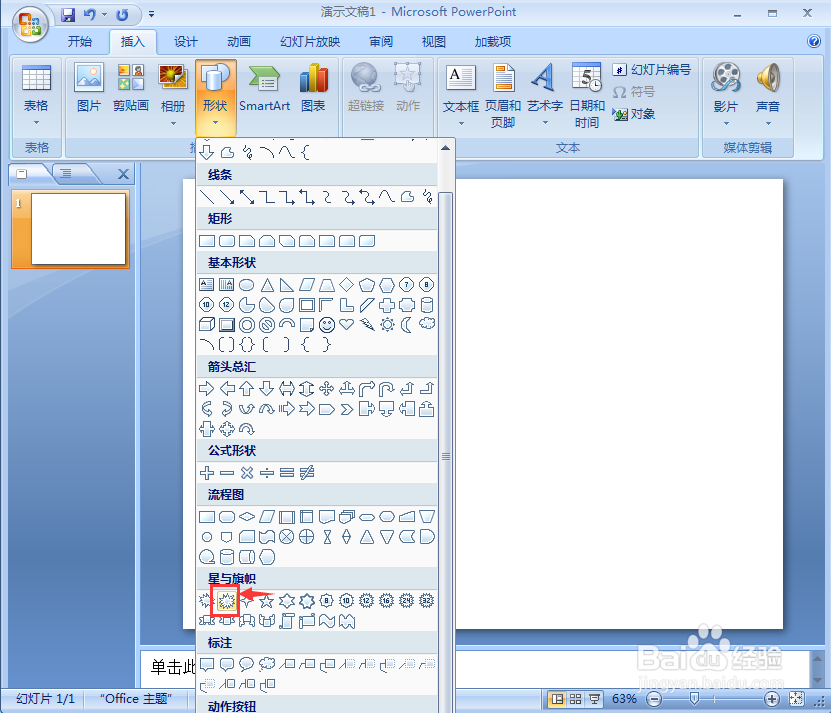Choose the straight line shape under 线条

click(207, 197)
